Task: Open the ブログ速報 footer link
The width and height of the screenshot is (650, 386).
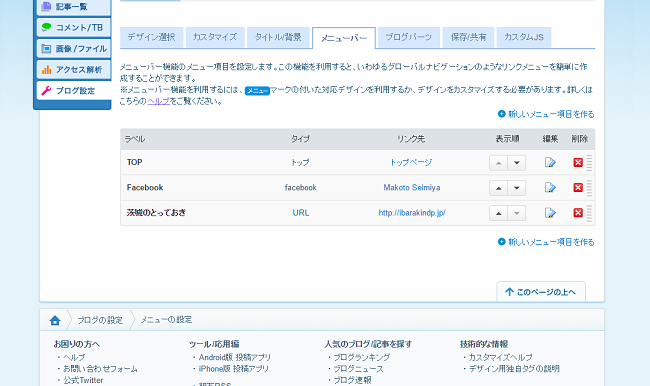Action: coord(352,380)
